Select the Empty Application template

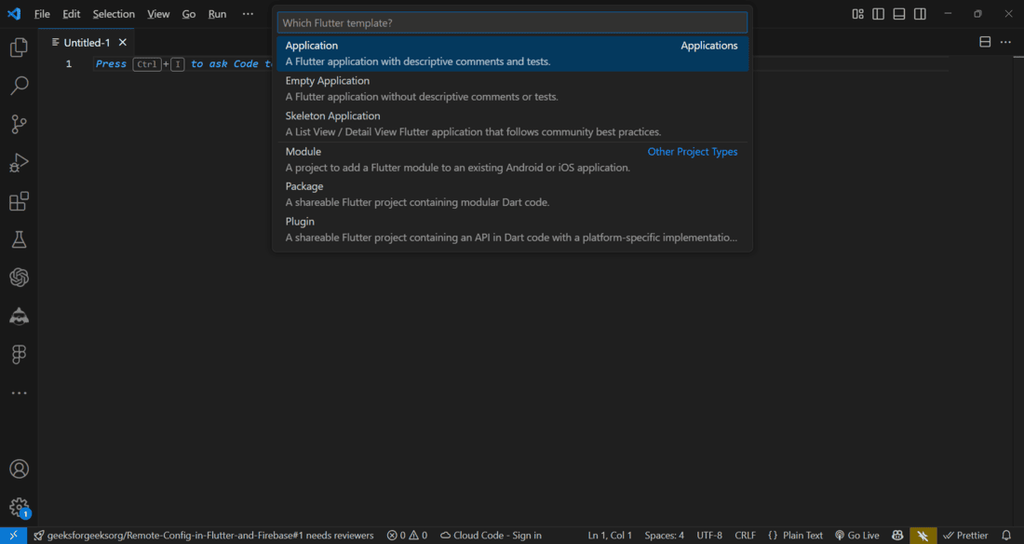[512, 89]
